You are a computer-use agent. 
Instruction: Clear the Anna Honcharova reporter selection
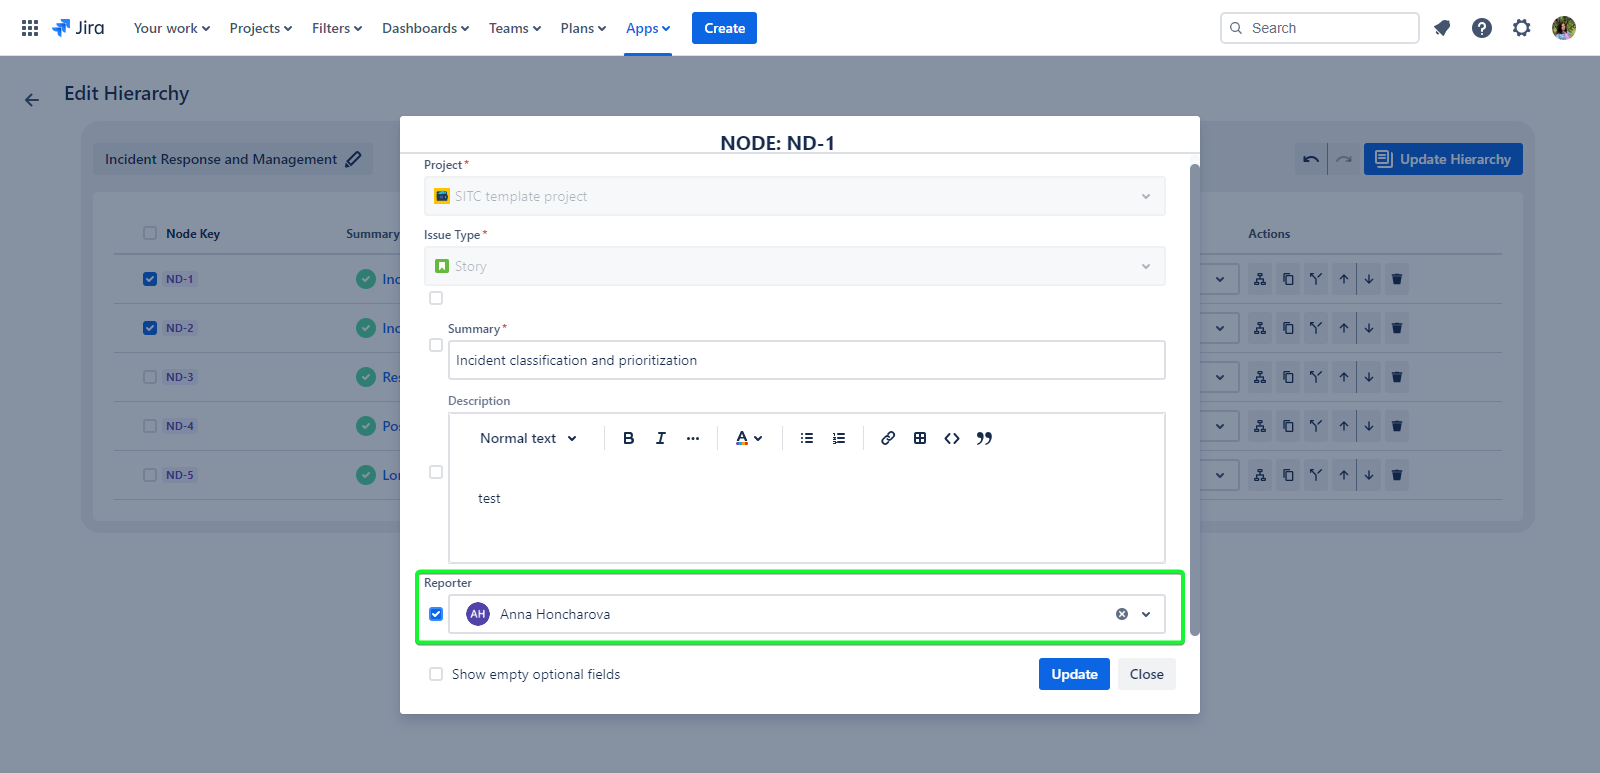click(1121, 614)
